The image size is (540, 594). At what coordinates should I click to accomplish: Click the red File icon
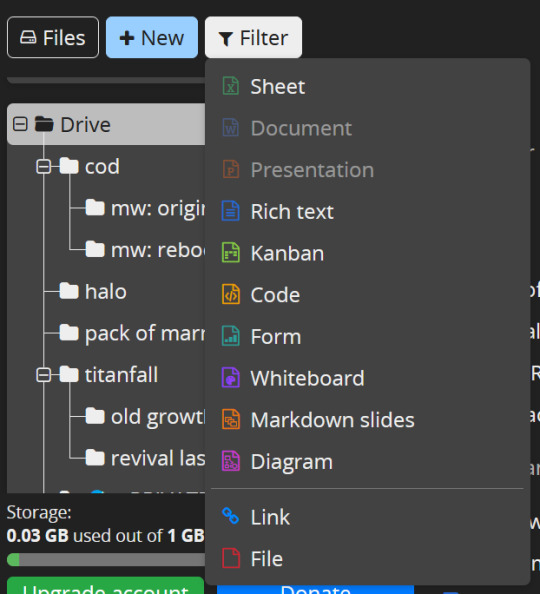[230, 558]
